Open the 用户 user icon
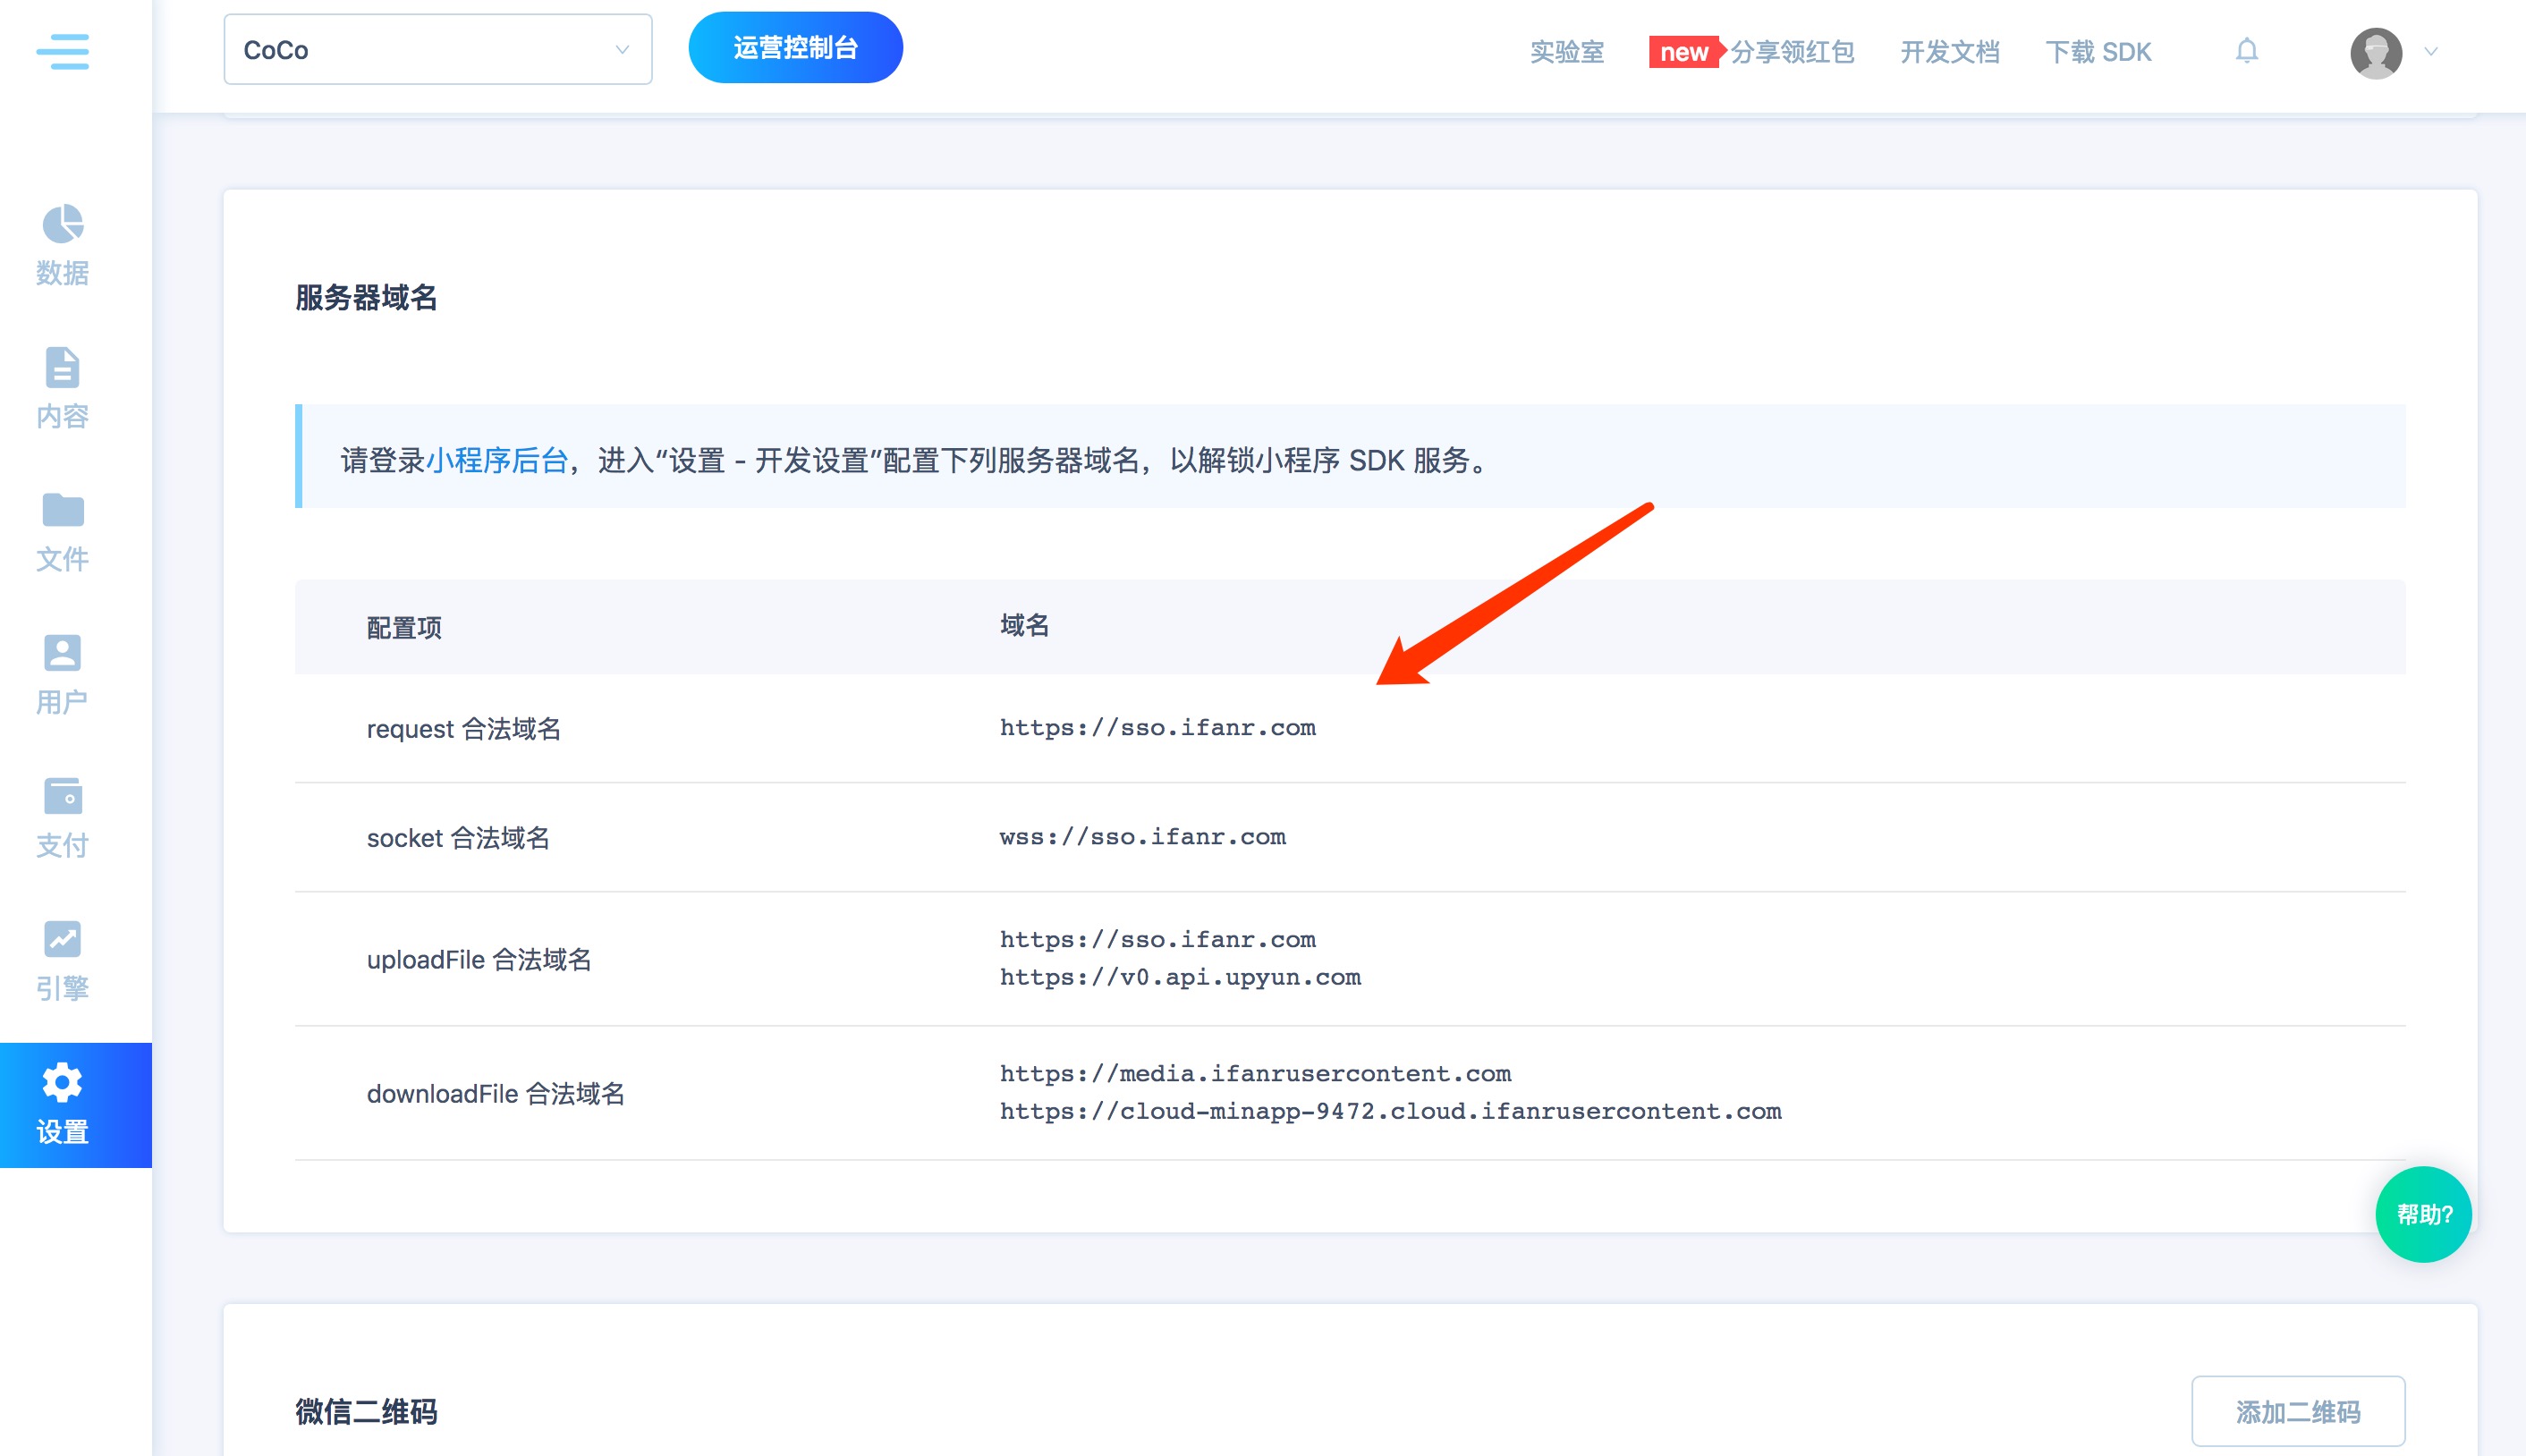 point(62,654)
